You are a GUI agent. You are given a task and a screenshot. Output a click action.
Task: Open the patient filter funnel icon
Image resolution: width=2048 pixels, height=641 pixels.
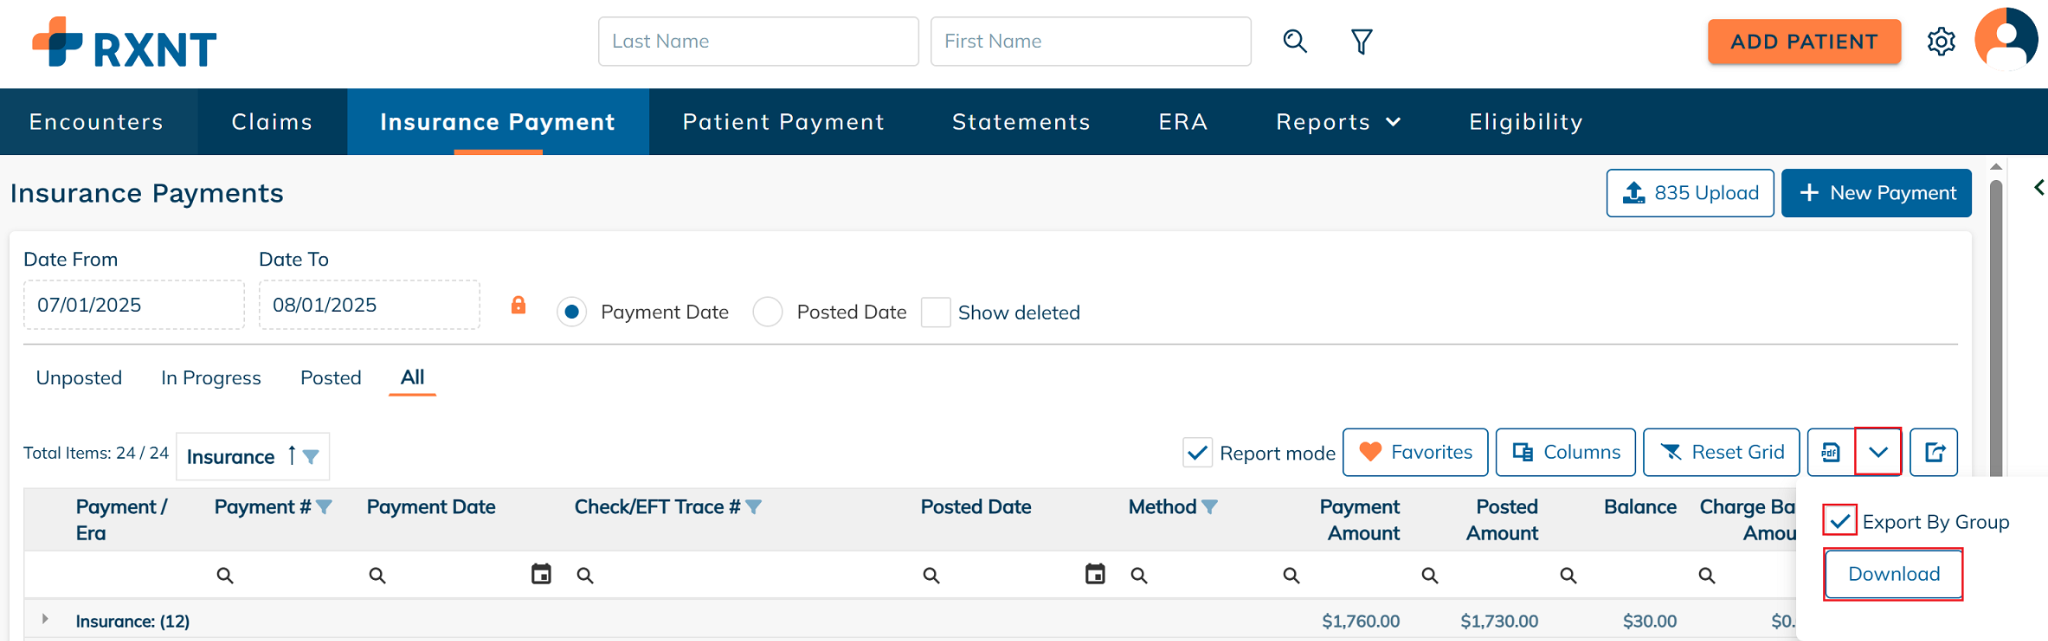pyautogui.click(x=1361, y=41)
